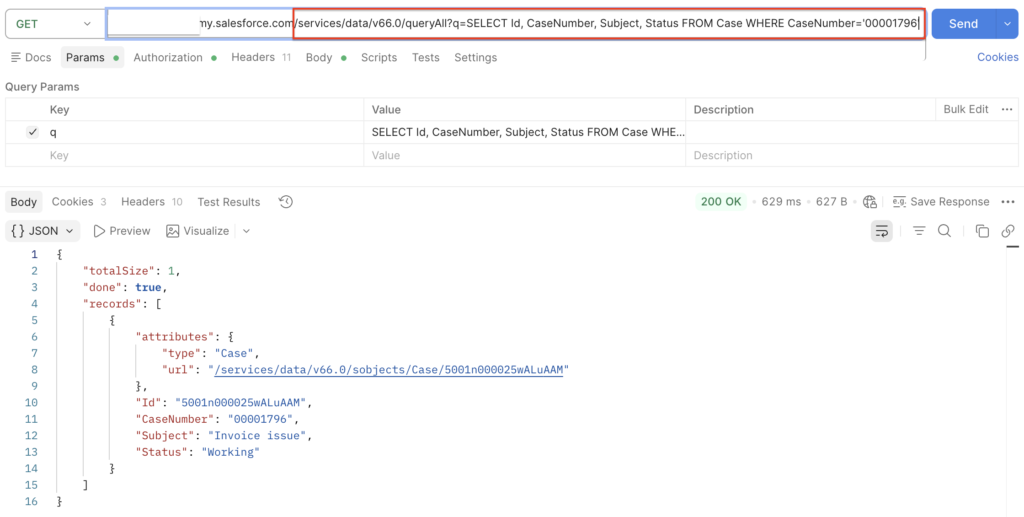Open the Test Results tab
The height and width of the screenshot is (517, 1024).
click(x=229, y=202)
